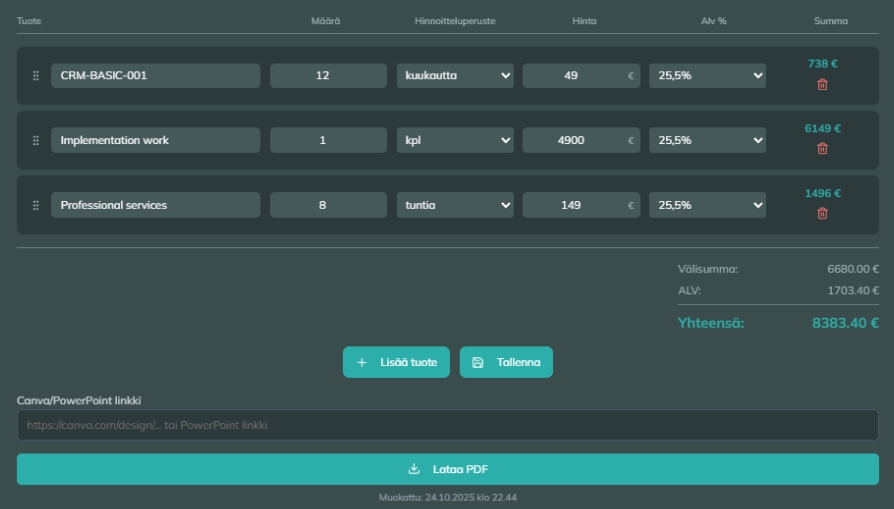Save with the 'Tallenna' button
Screen dimensions: 894x509
[x=506, y=362]
